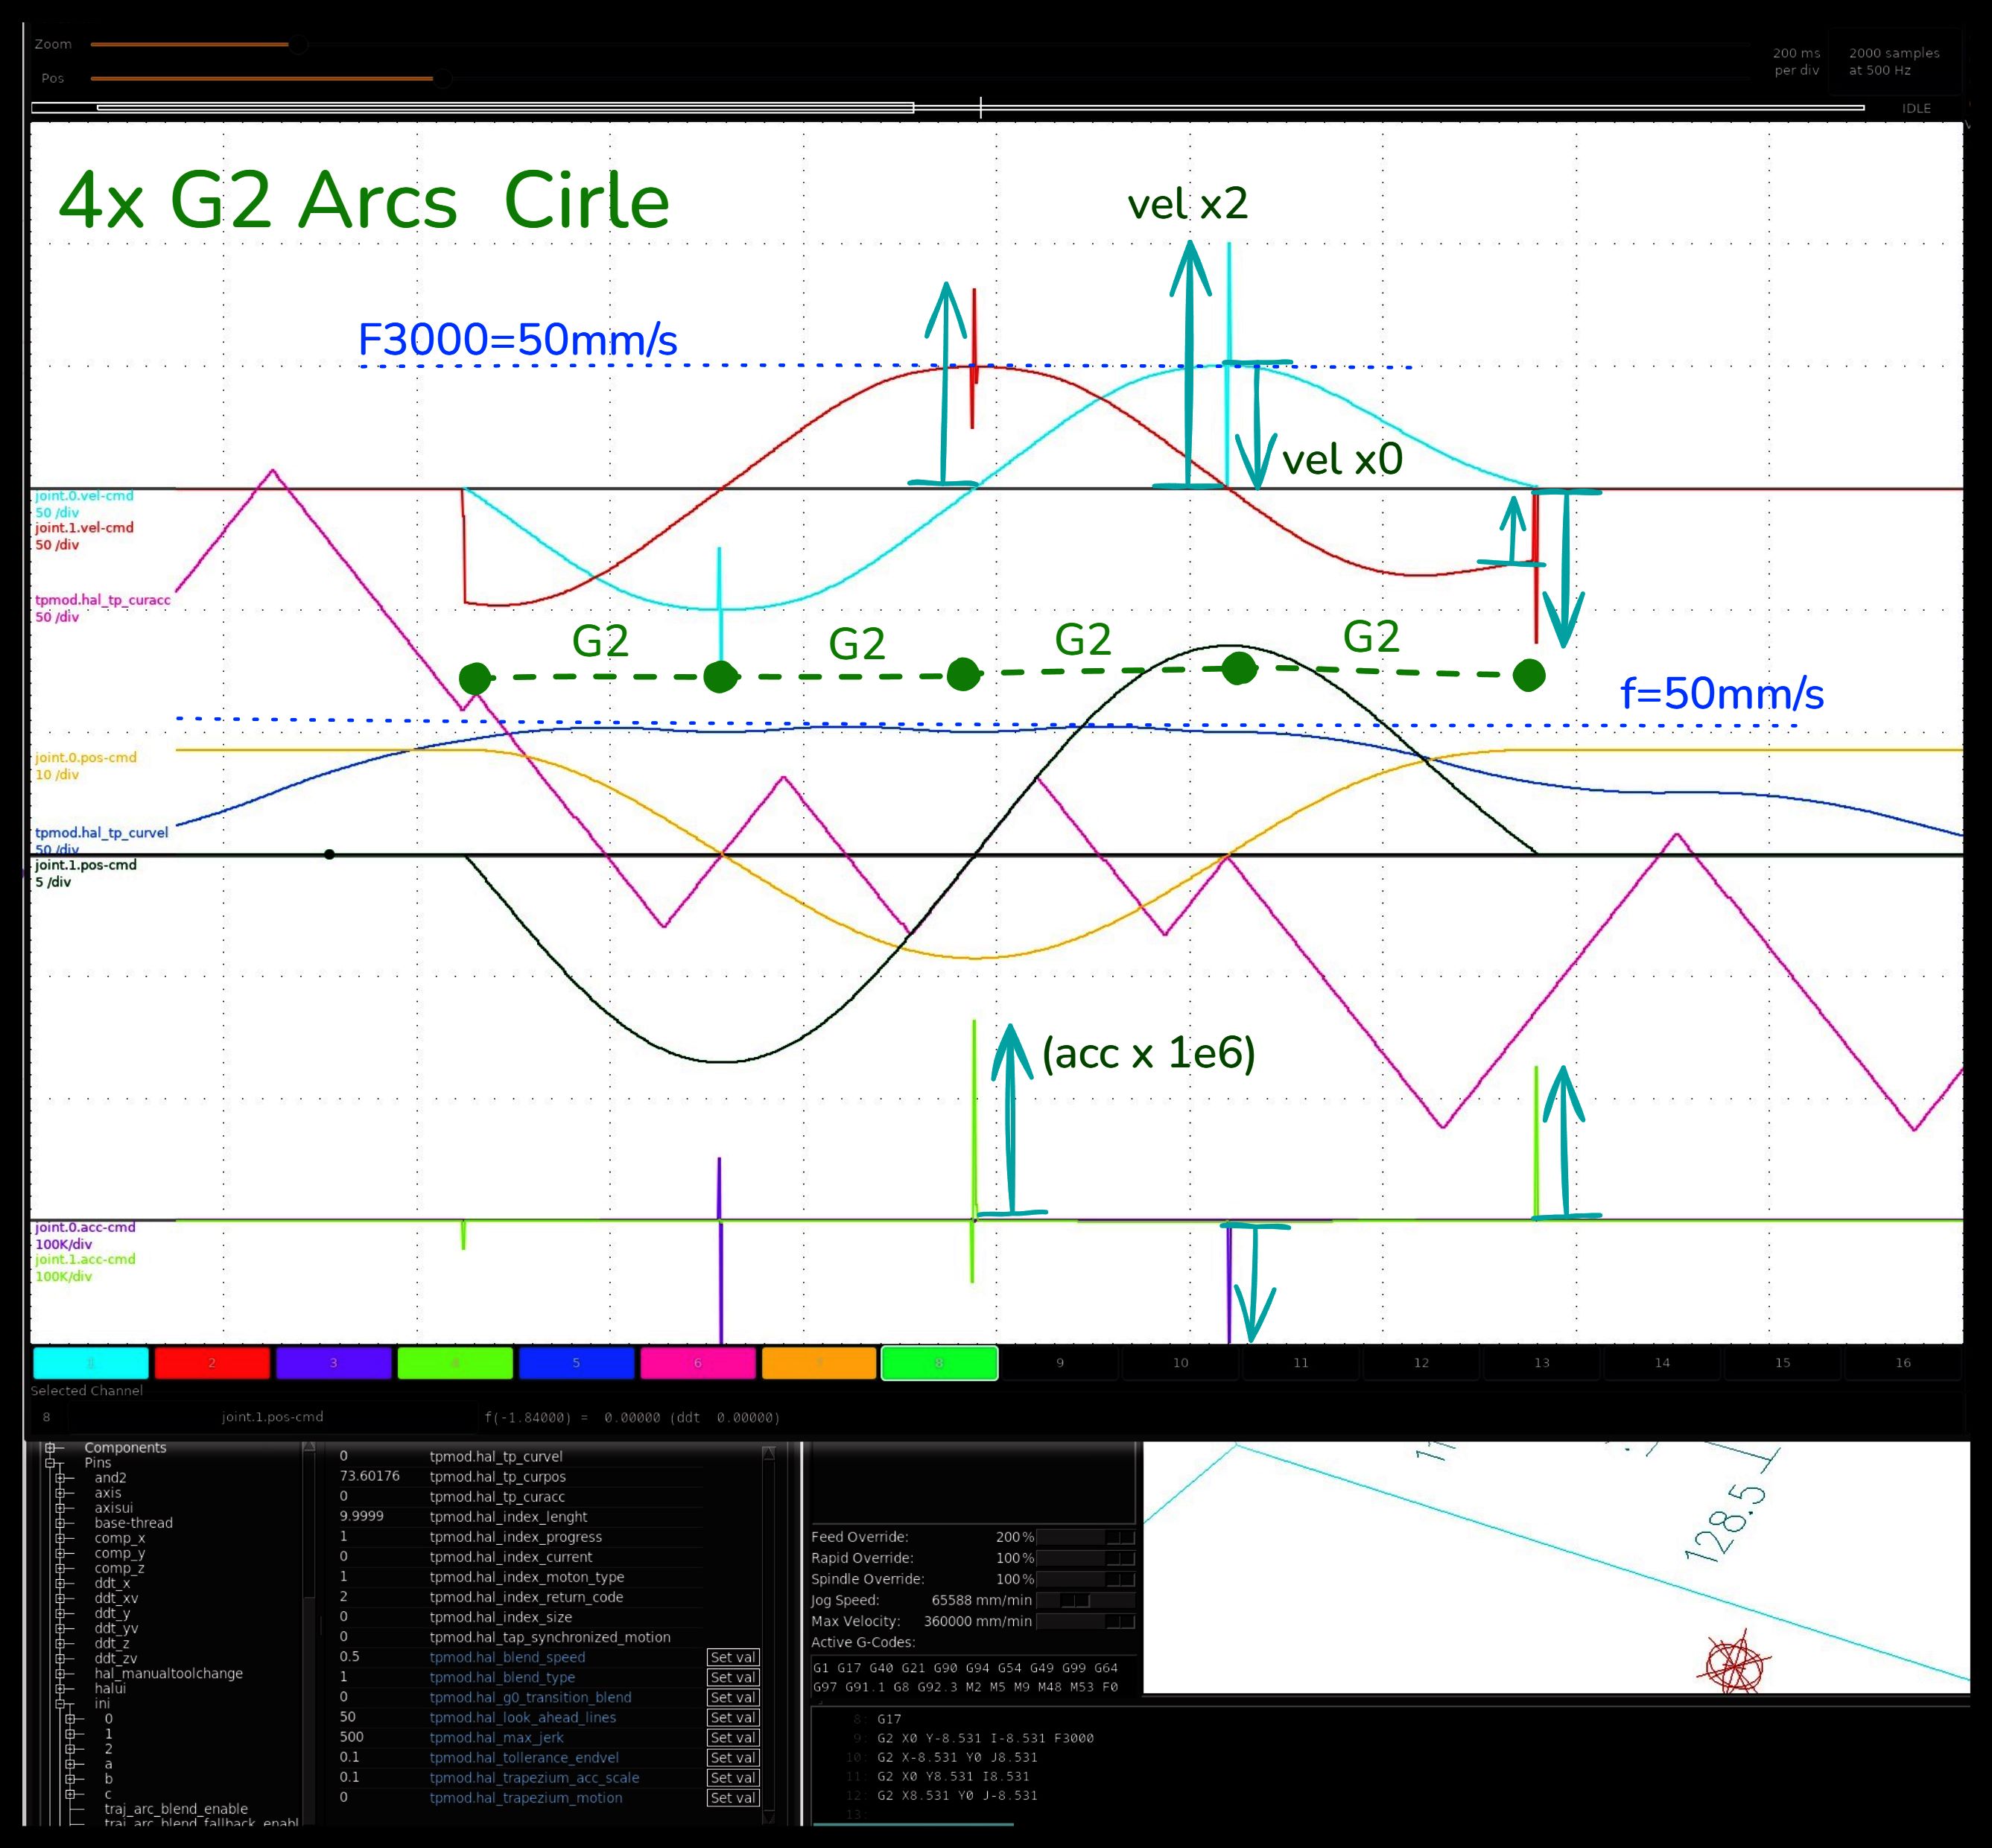Screen dimensions: 1992x1848
Task: Expand ini sub-node 0
Action: click(x=70, y=1719)
